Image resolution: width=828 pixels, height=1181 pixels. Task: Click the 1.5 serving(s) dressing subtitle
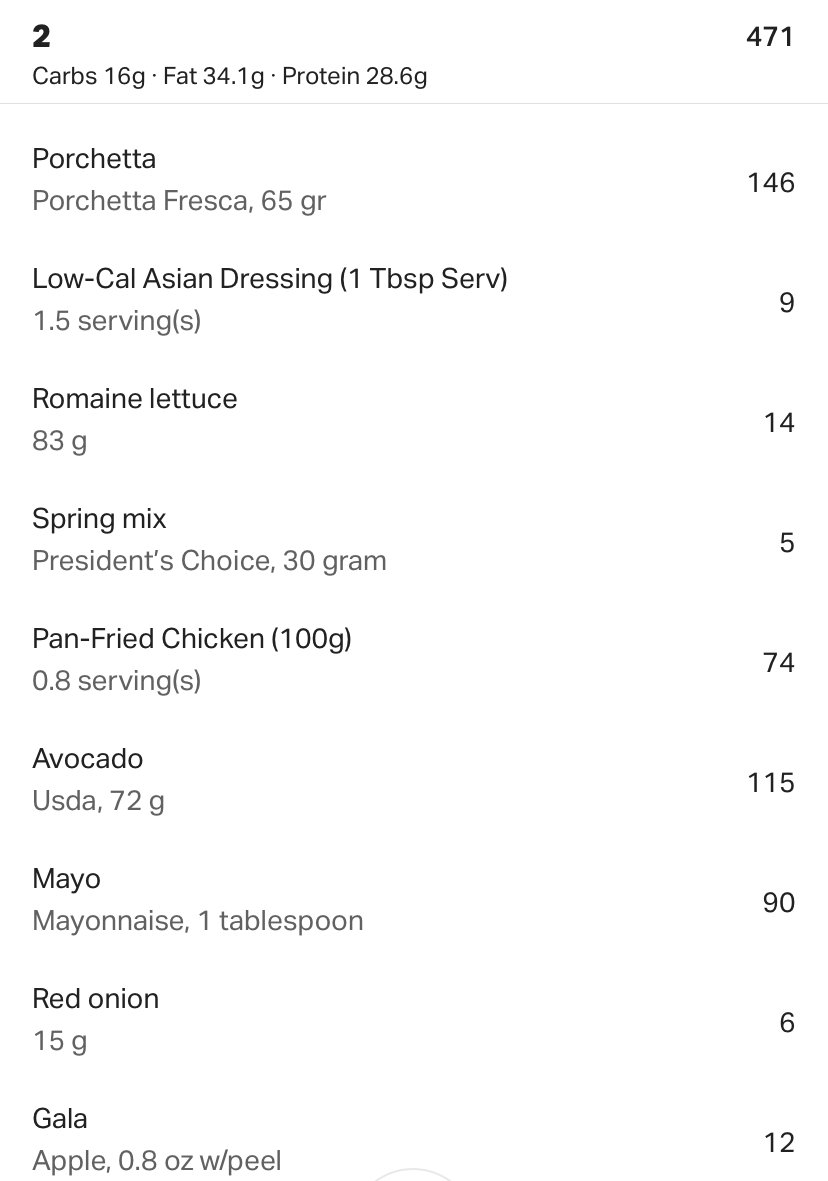tap(117, 321)
